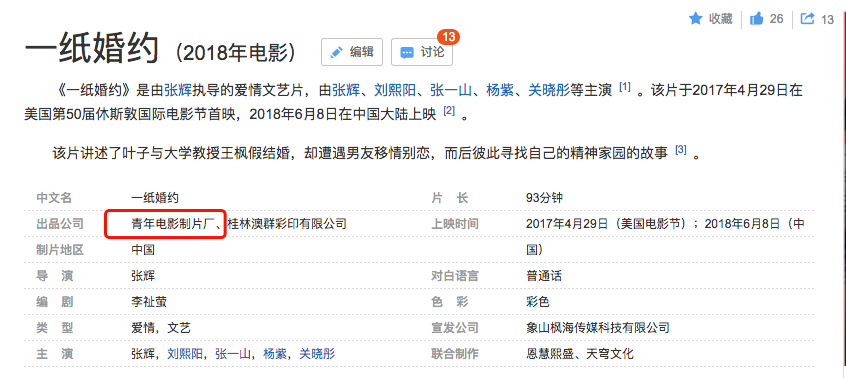Click the 制片地区 field label

coord(60,250)
